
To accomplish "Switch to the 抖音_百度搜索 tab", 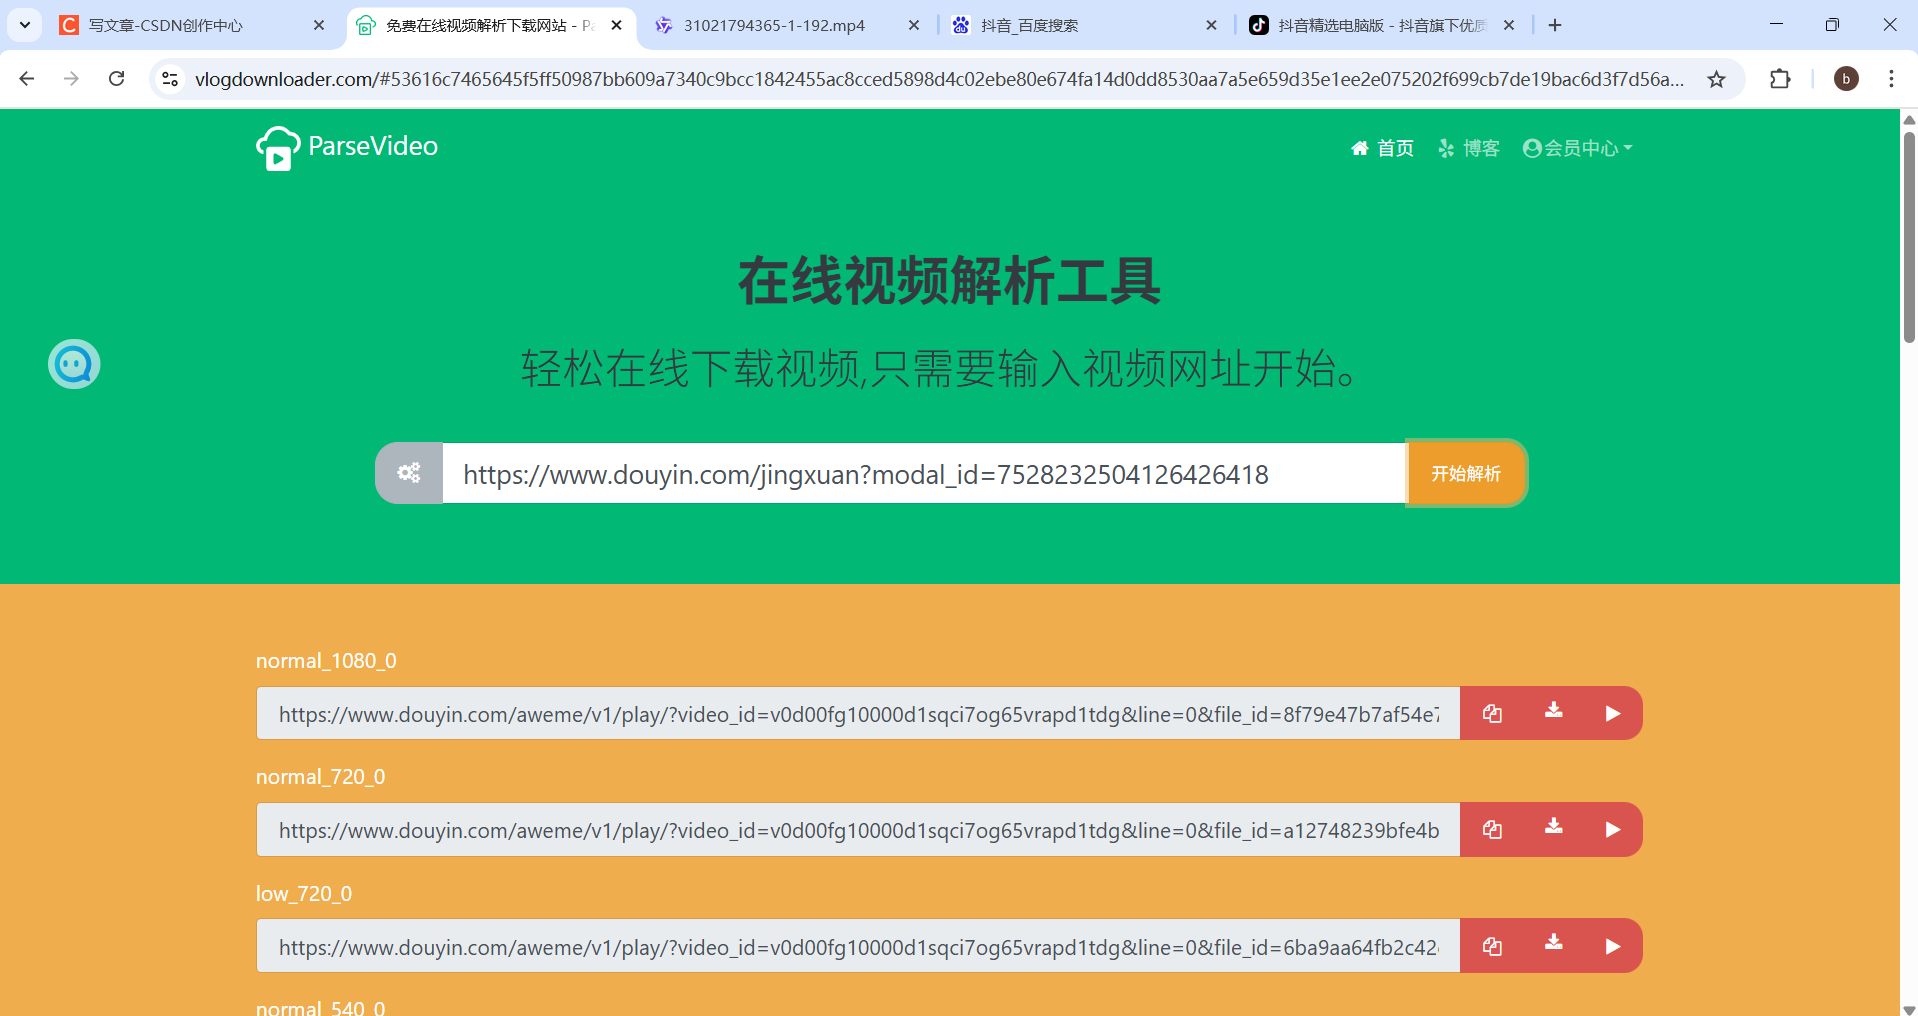I will 1085,25.
